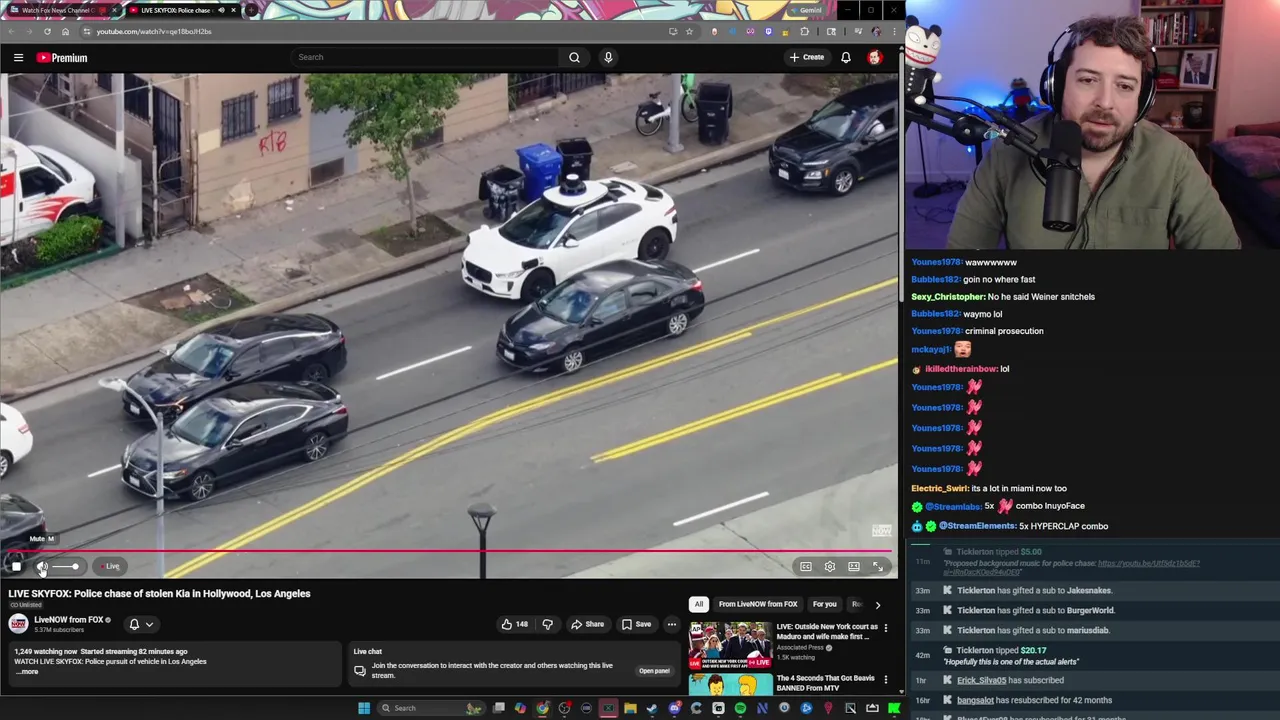
Task: Bookmark page with star icon
Action: point(689,31)
